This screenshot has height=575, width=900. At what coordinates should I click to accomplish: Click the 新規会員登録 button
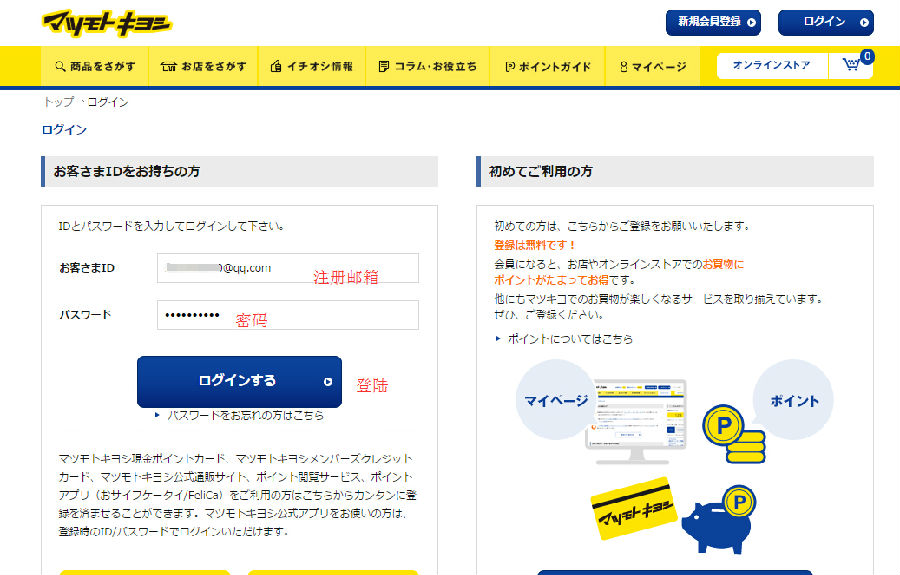(x=713, y=22)
